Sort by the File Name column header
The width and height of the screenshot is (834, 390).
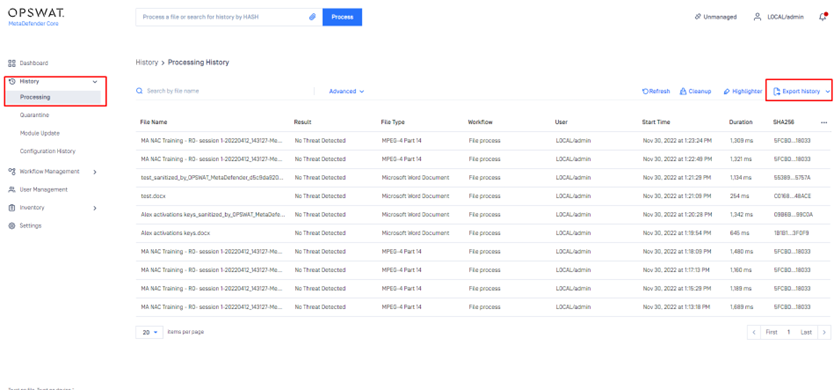[153, 122]
